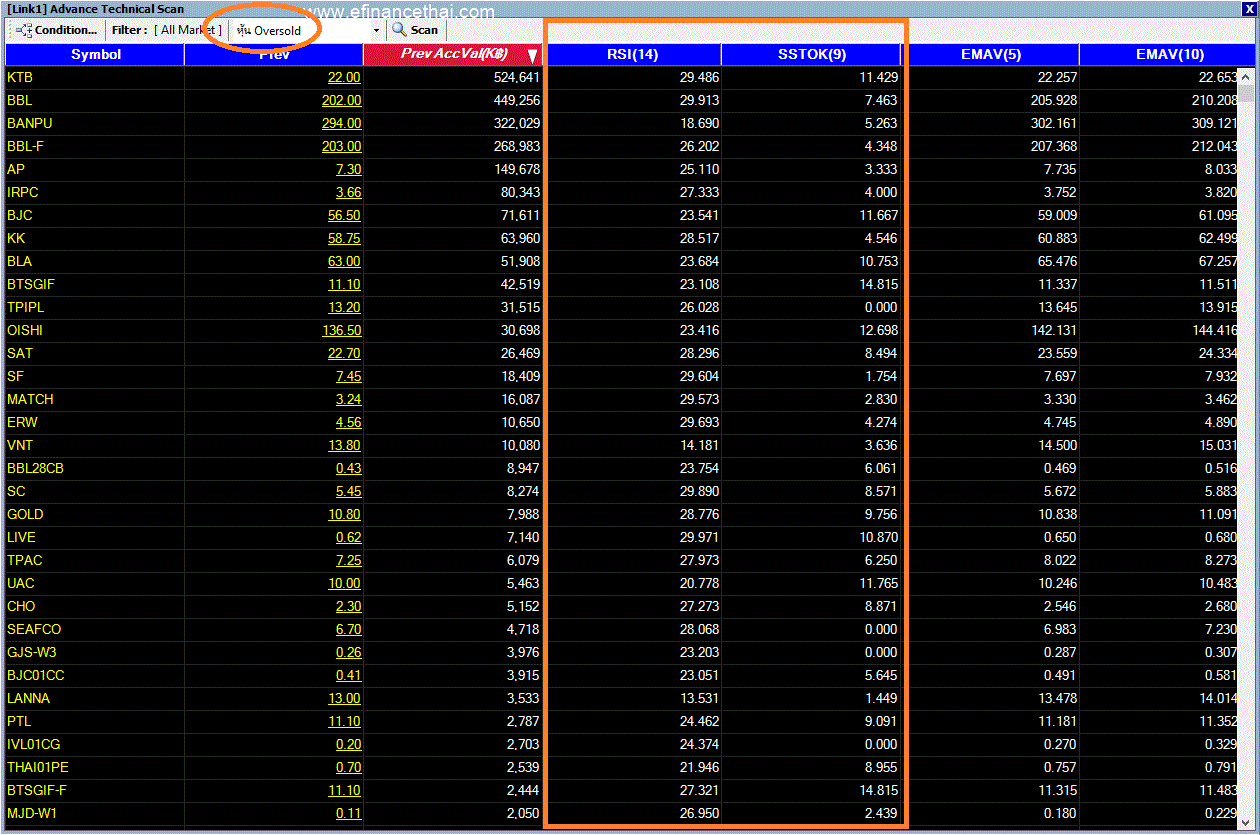
Task: Click PrevAccVal 449,256 for BBL
Action: click(x=517, y=100)
